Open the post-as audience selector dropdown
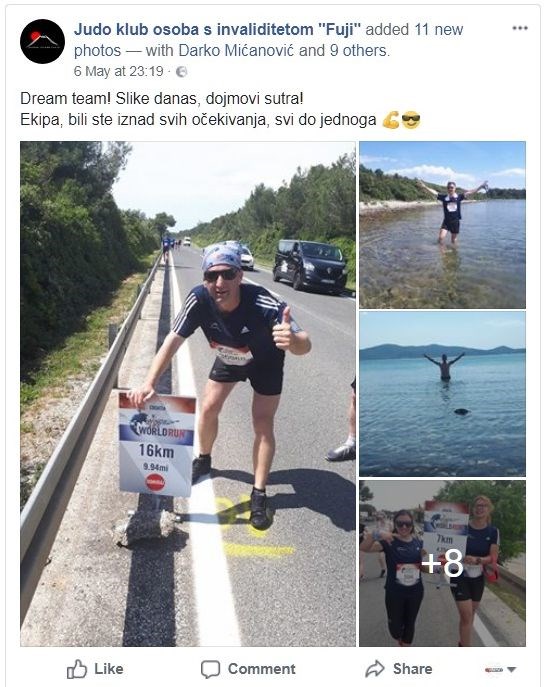Screen dimensions: 549x687 (500, 669)
